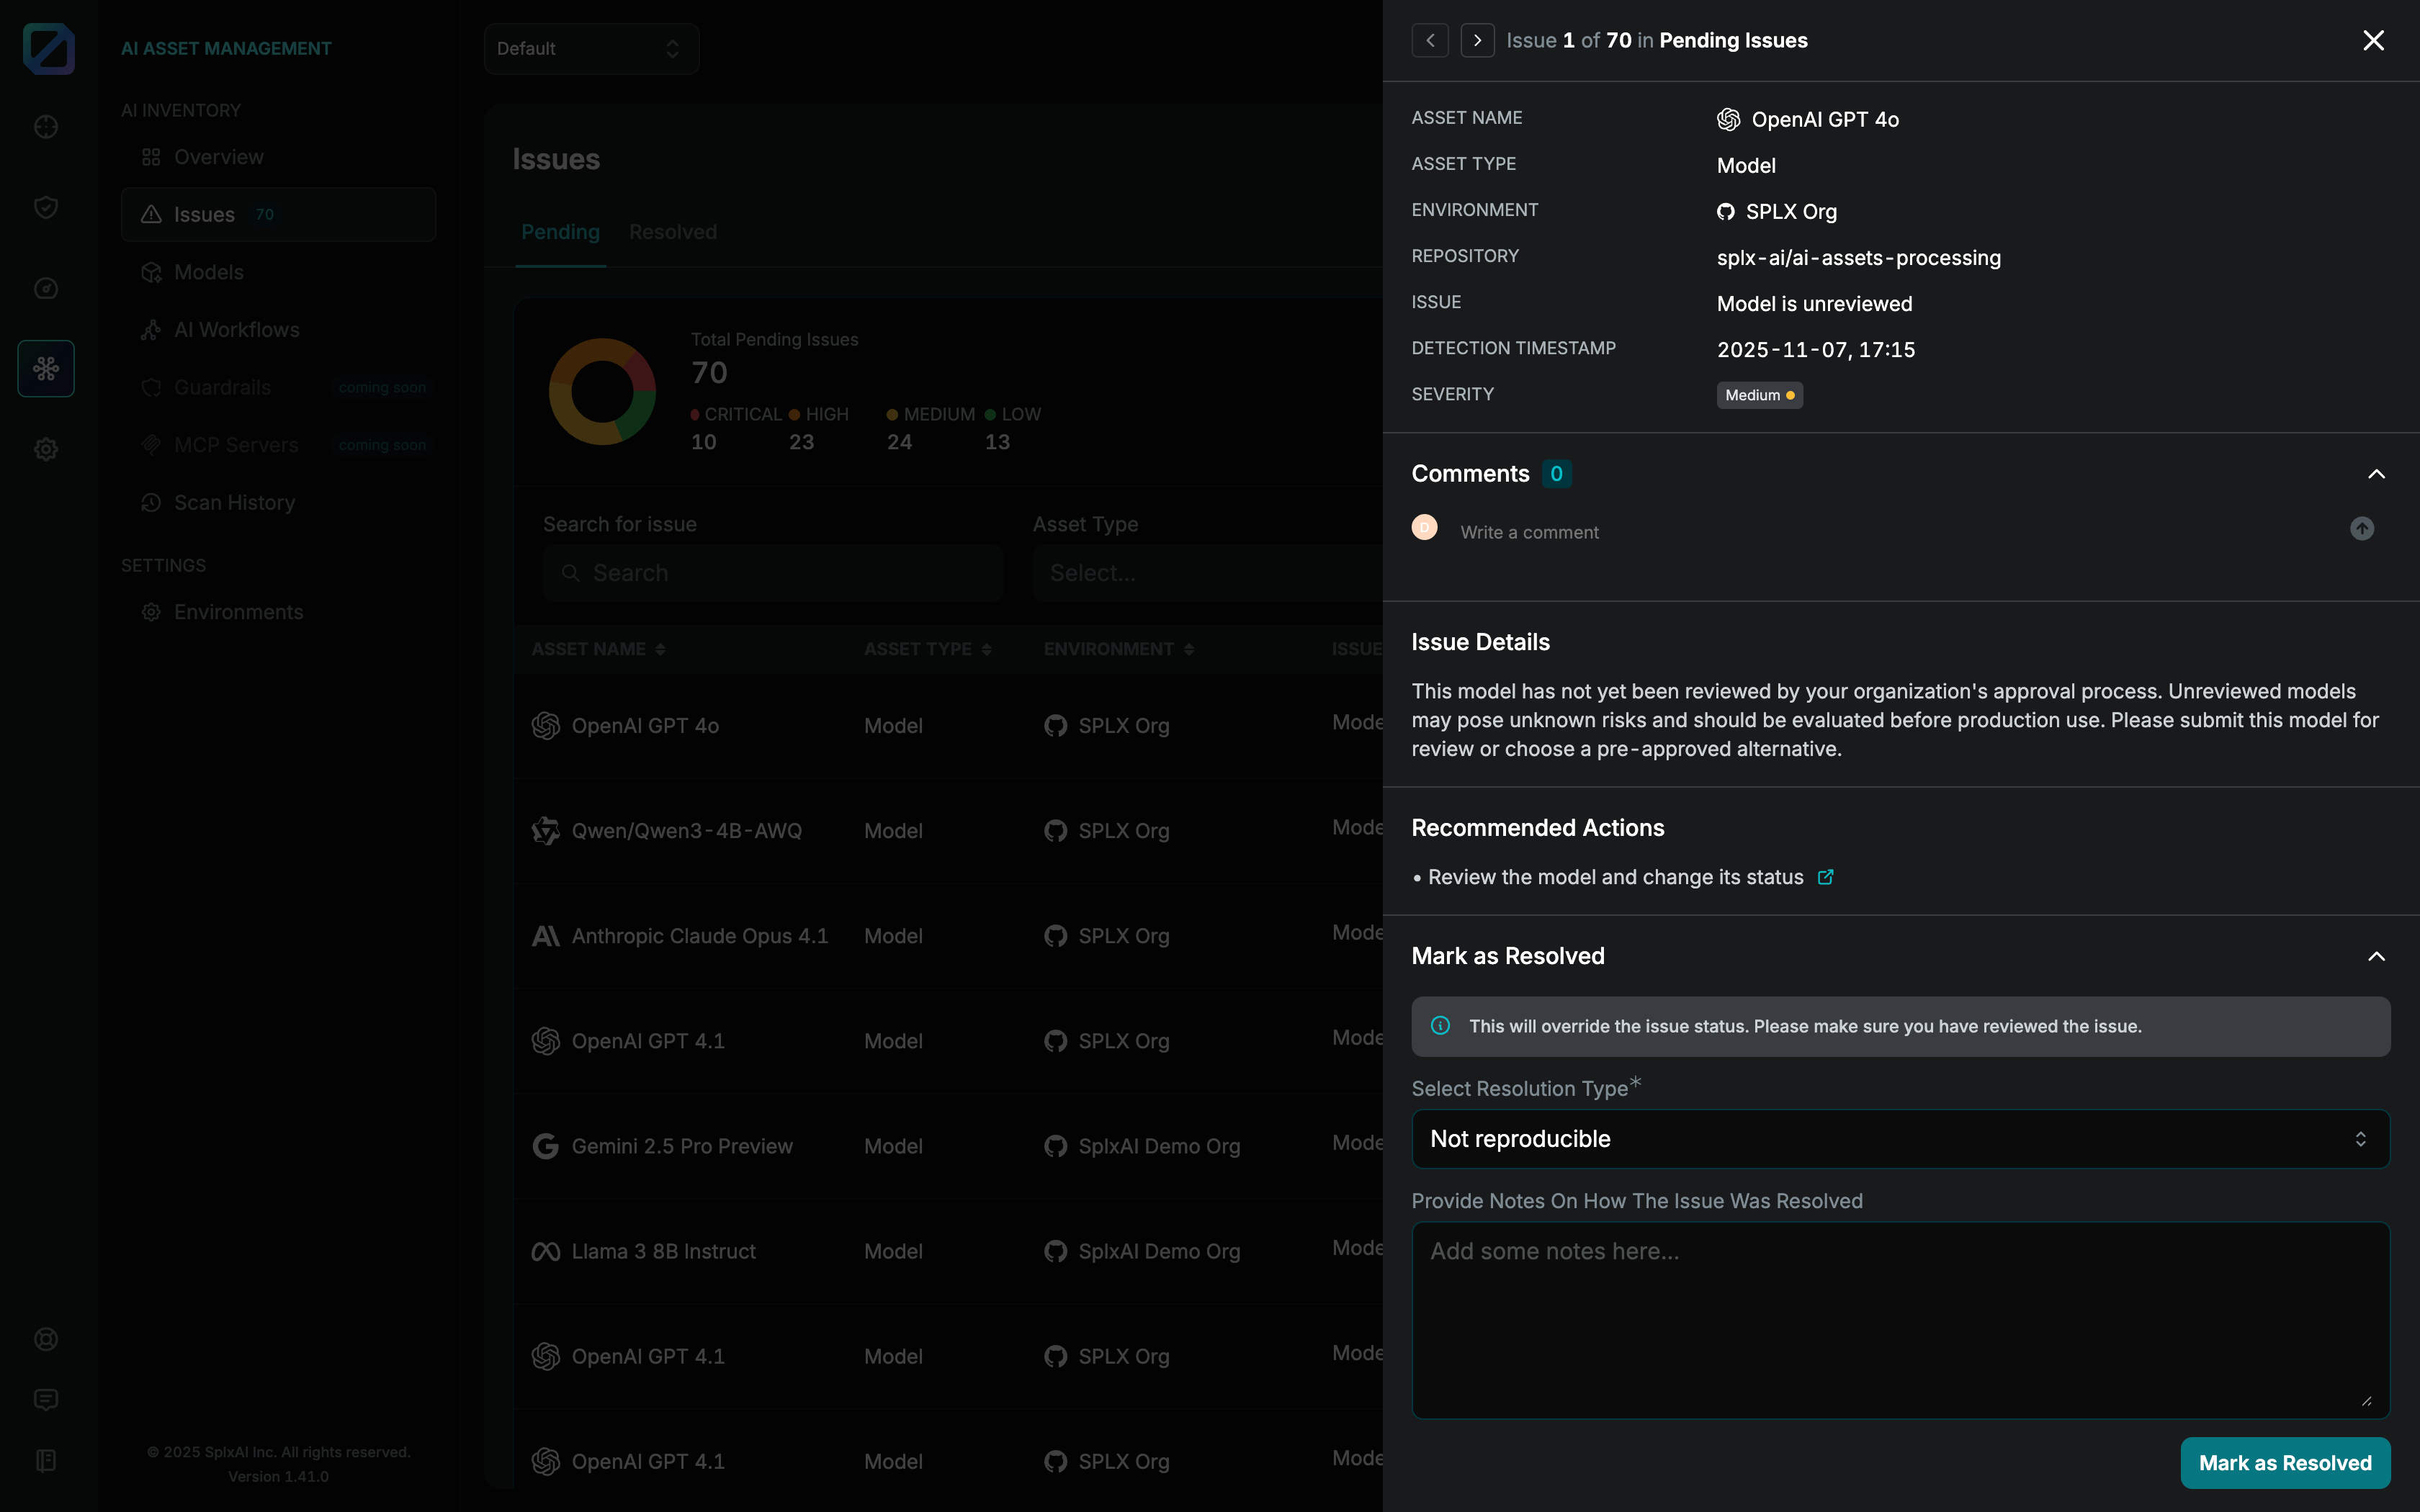The height and width of the screenshot is (1512, 2420).
Task: Go to previous issue with left arrow
Action: (x=1430, y=40)
